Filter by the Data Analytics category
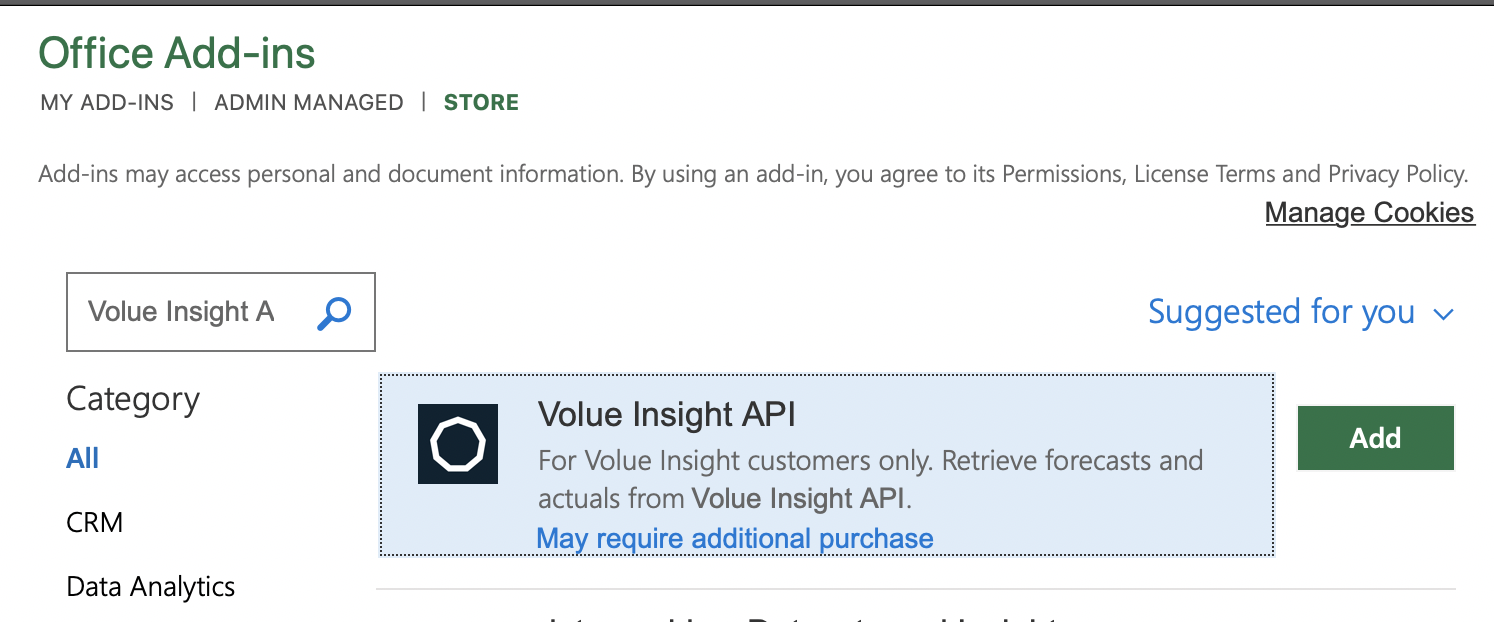The width and height of the screenshot is (1494, 622). point(151,586)
